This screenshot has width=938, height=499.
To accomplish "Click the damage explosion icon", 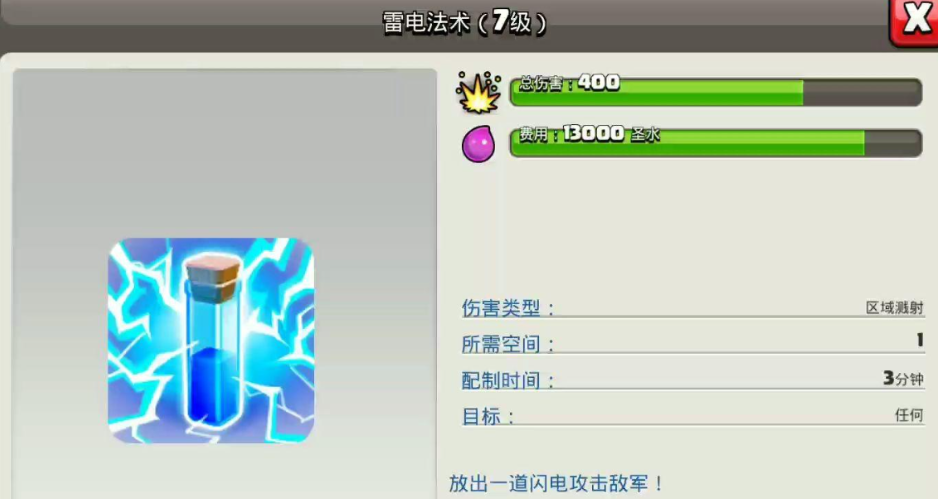I will tap(479, 92).
